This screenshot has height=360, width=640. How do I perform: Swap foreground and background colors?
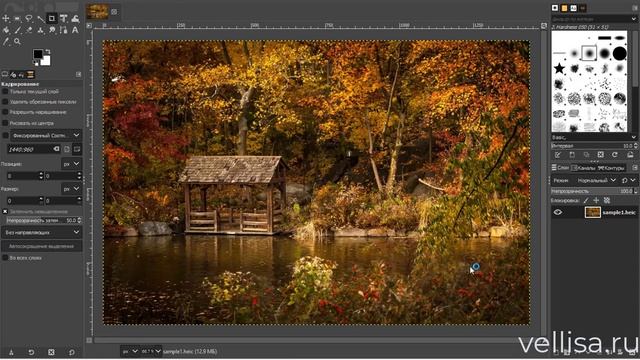[48, 51]
